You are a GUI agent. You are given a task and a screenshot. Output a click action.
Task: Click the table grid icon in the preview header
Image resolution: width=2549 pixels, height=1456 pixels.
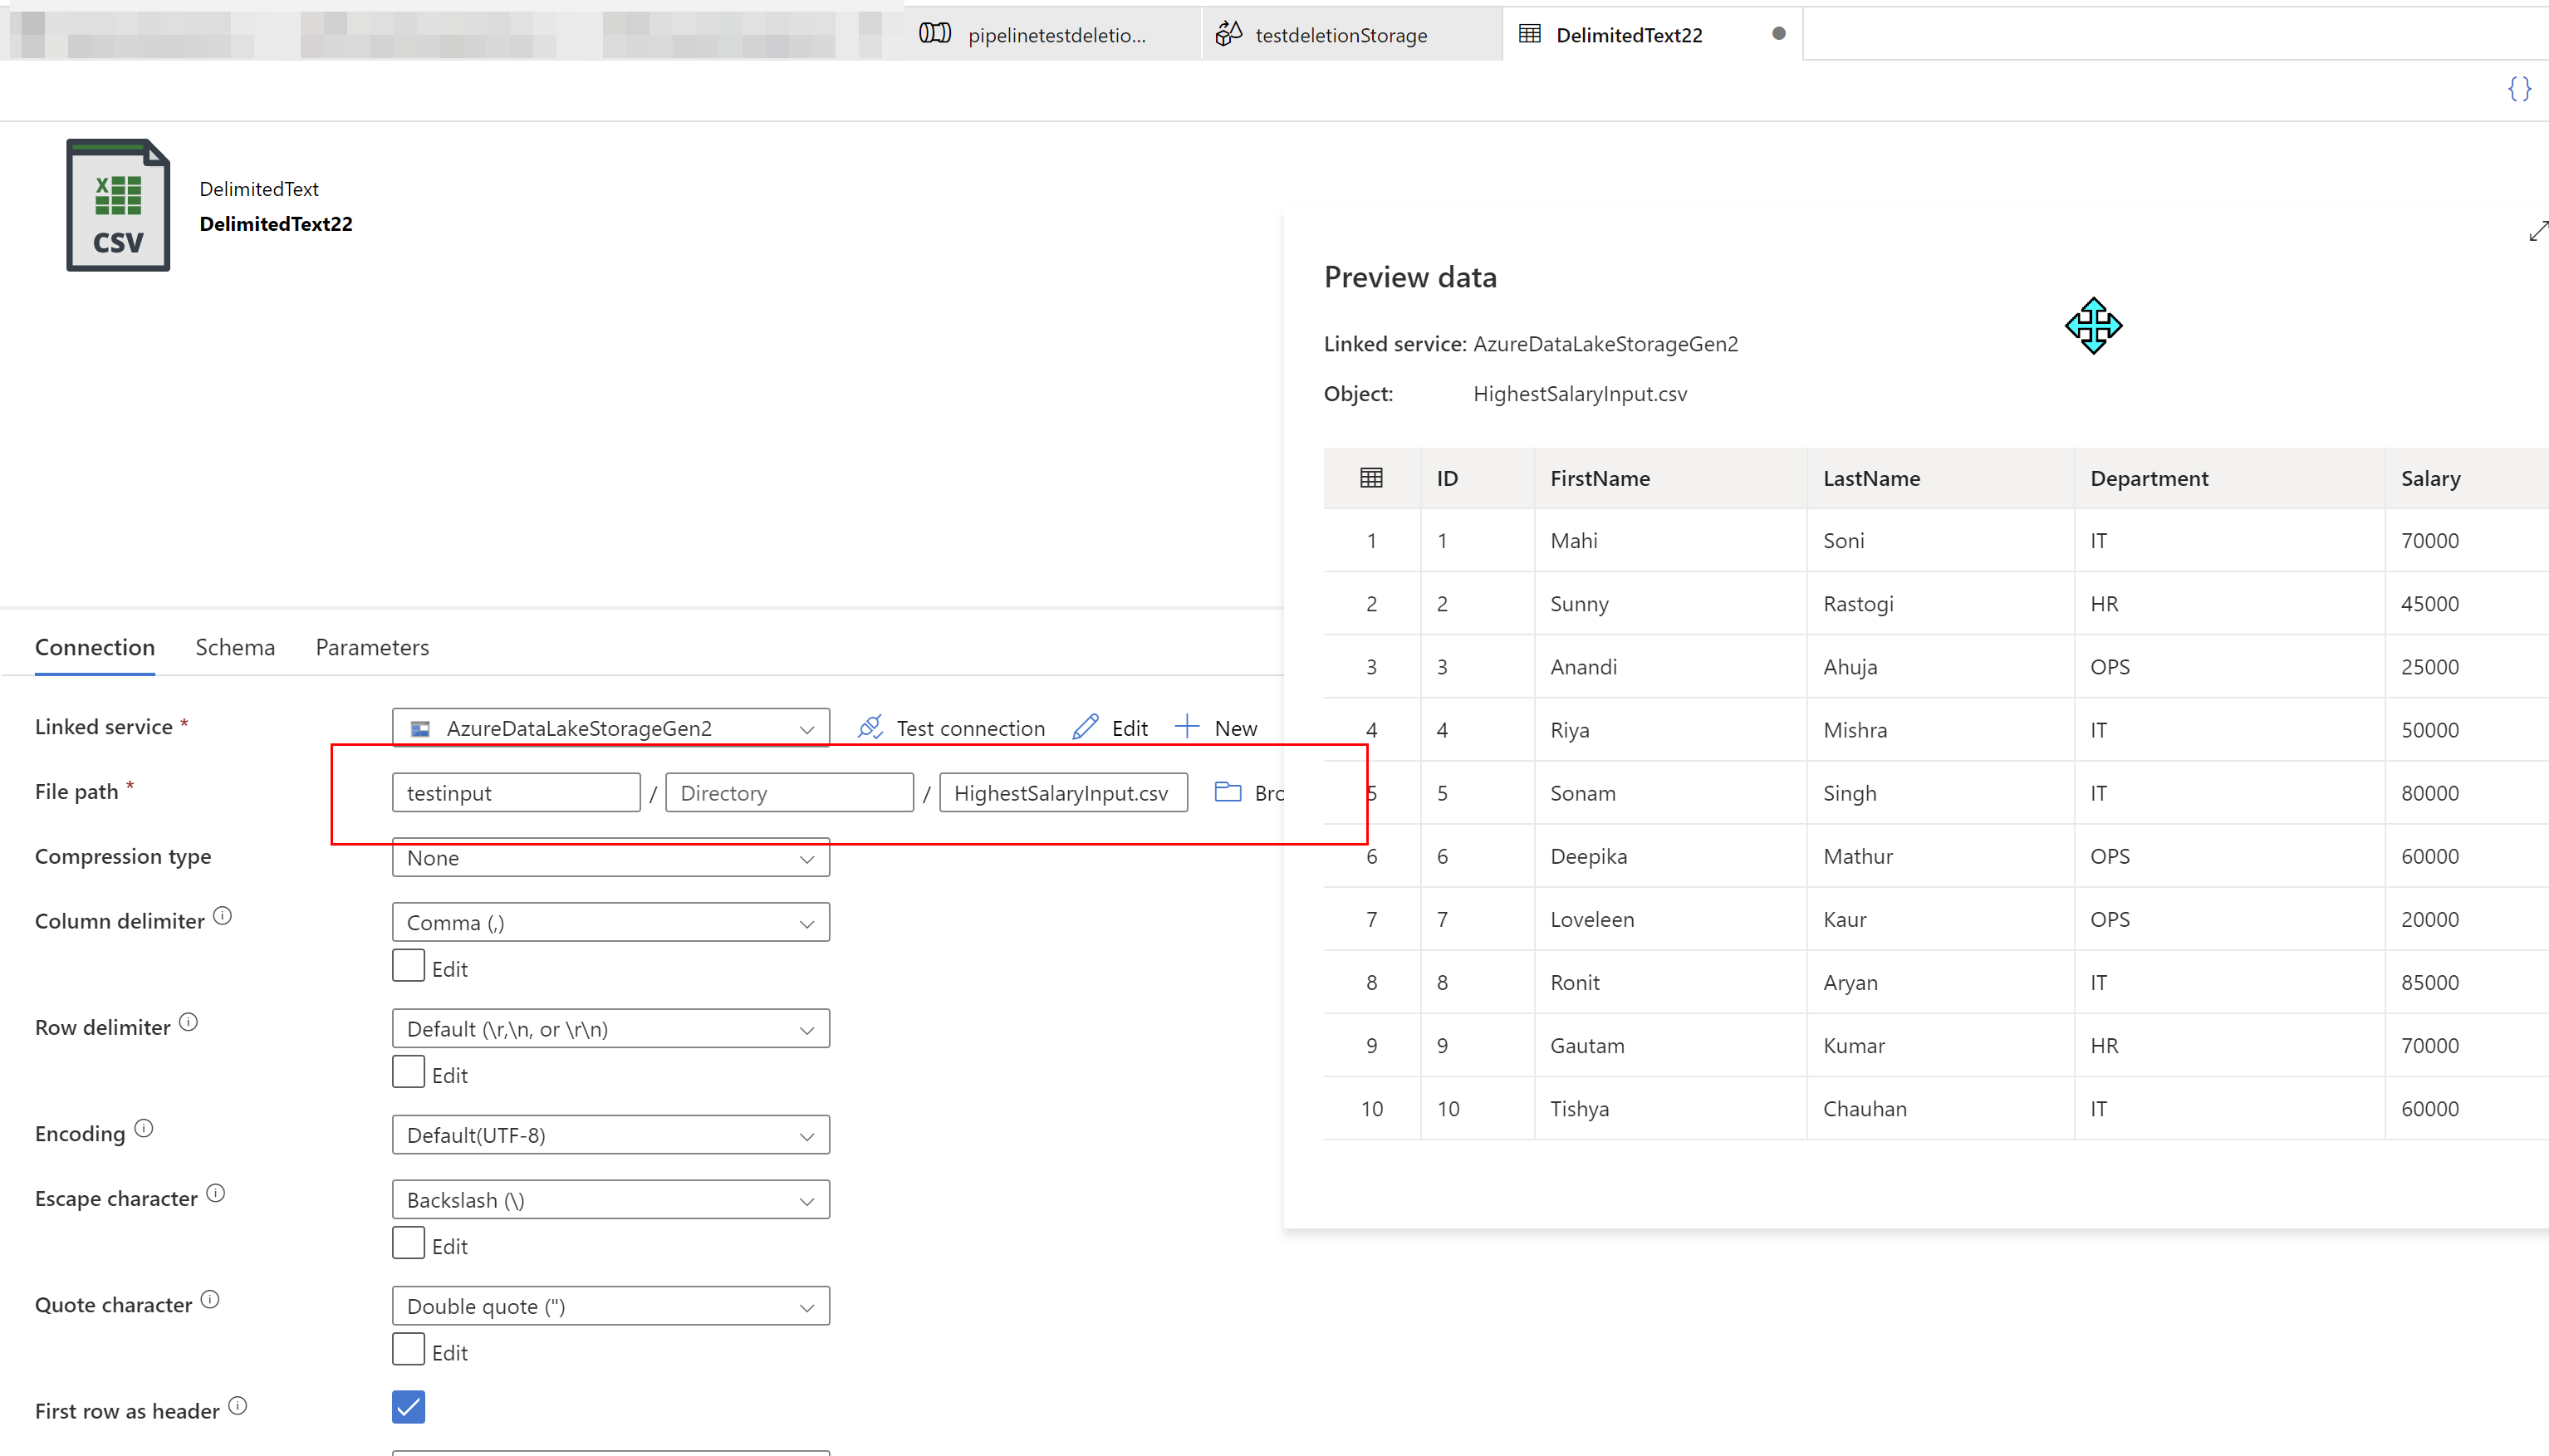(1371, 477)
